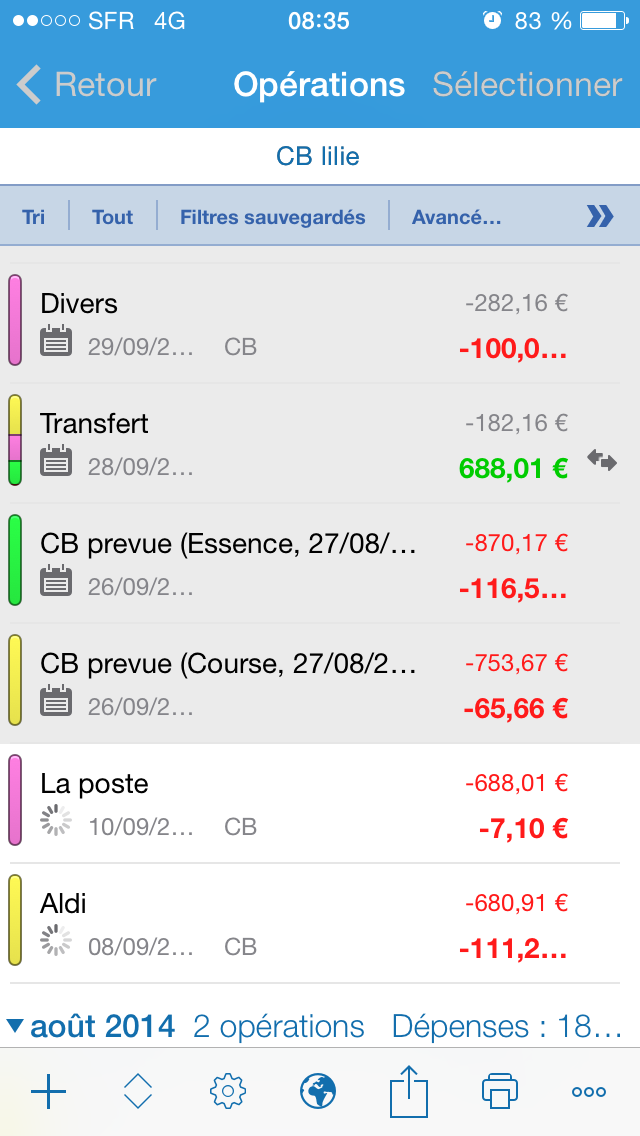Open the settings gear in bottom toolbar
The width and height of the screenshot is (640, 1136).
[228, 1091]
